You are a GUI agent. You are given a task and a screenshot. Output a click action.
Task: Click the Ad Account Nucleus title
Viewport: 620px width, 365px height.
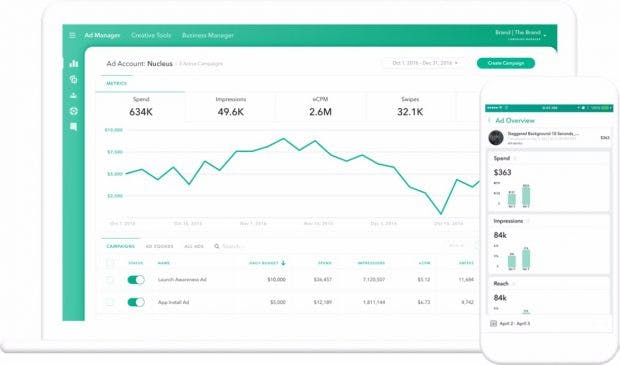[x=140, y=64]
